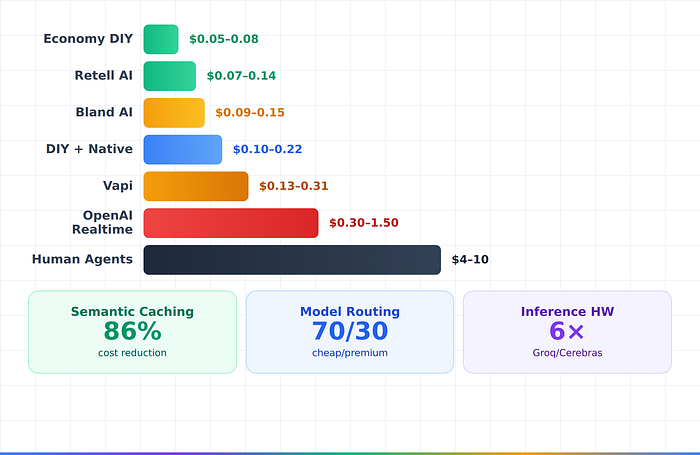This screenshot has height=455, width=700.
Task: Select the $0.07–0.14 price label
Action: 241,76
